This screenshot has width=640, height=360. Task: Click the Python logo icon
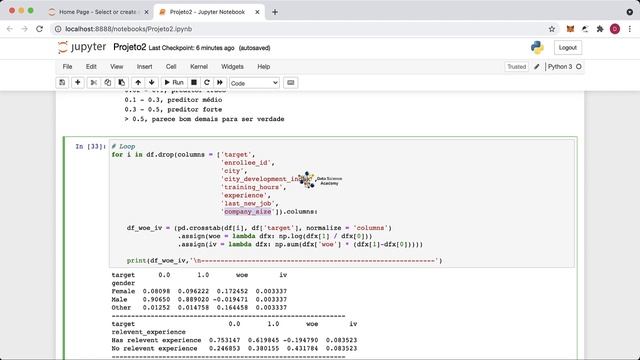(537, 48)
